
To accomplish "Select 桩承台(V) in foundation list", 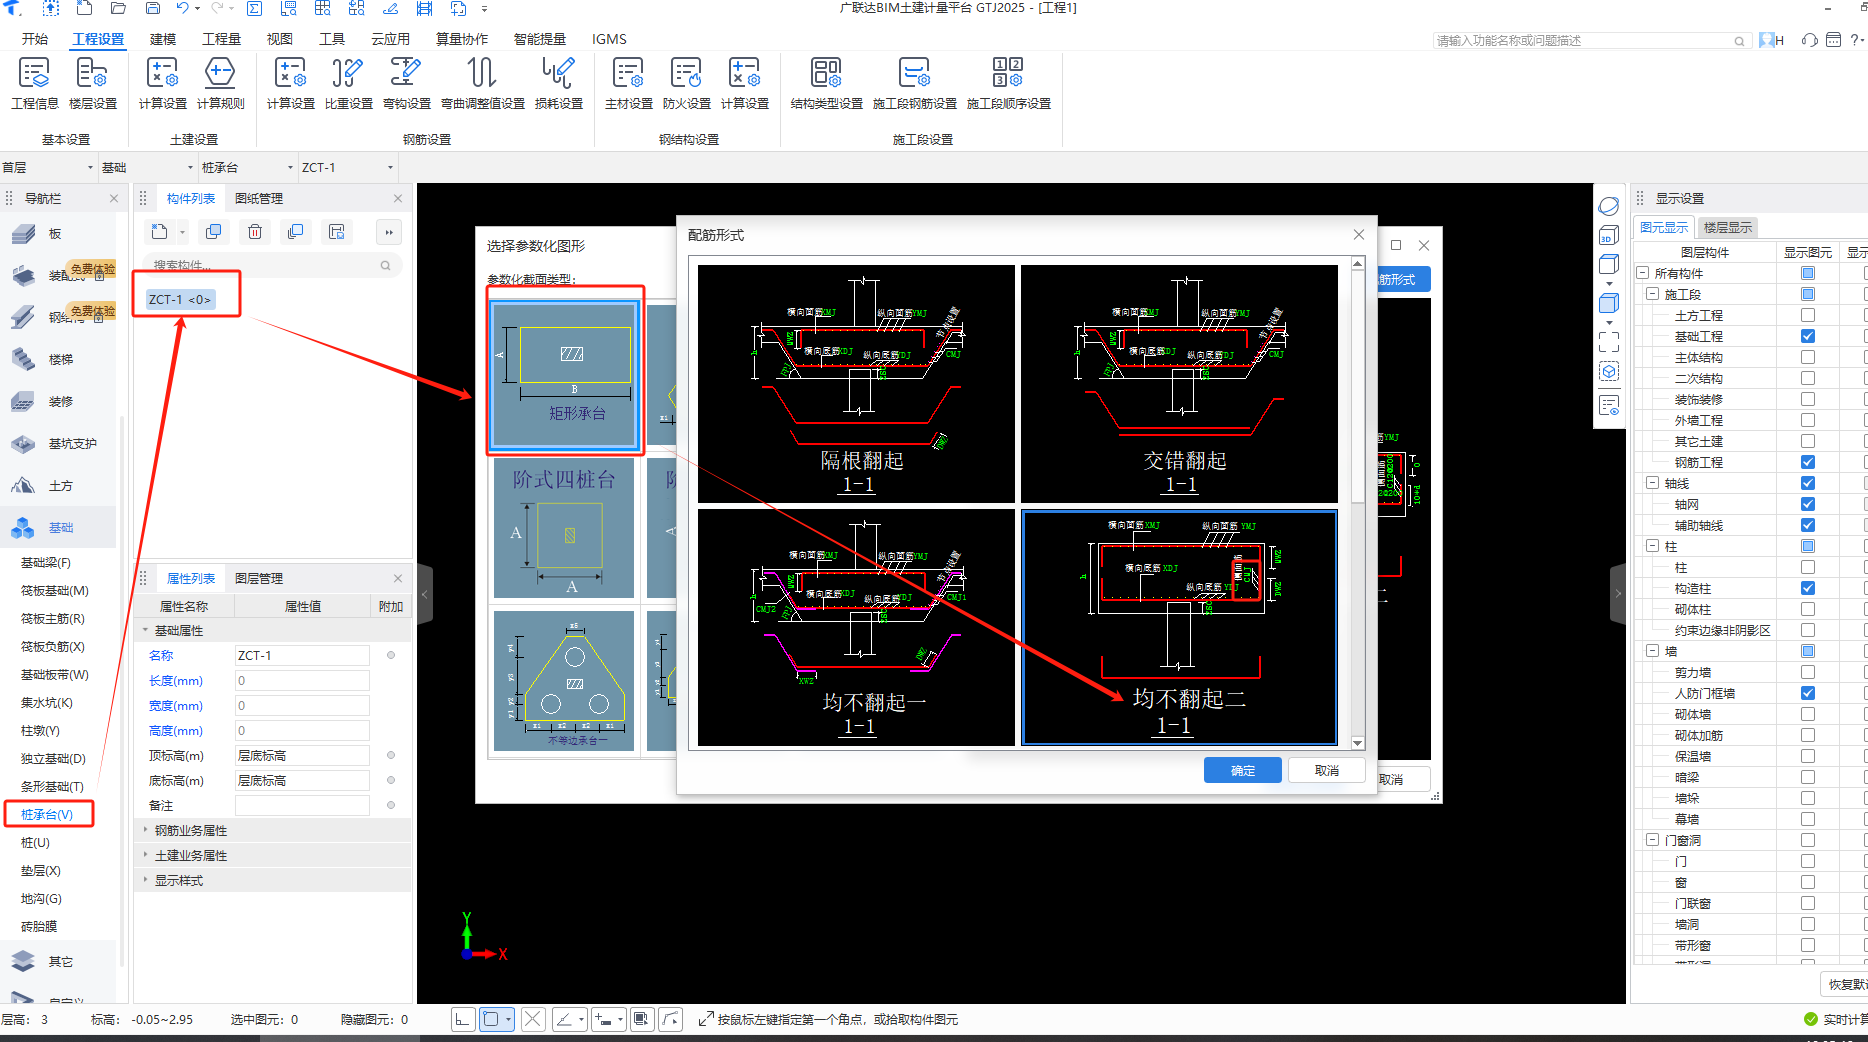I will [x=47, y=814].
